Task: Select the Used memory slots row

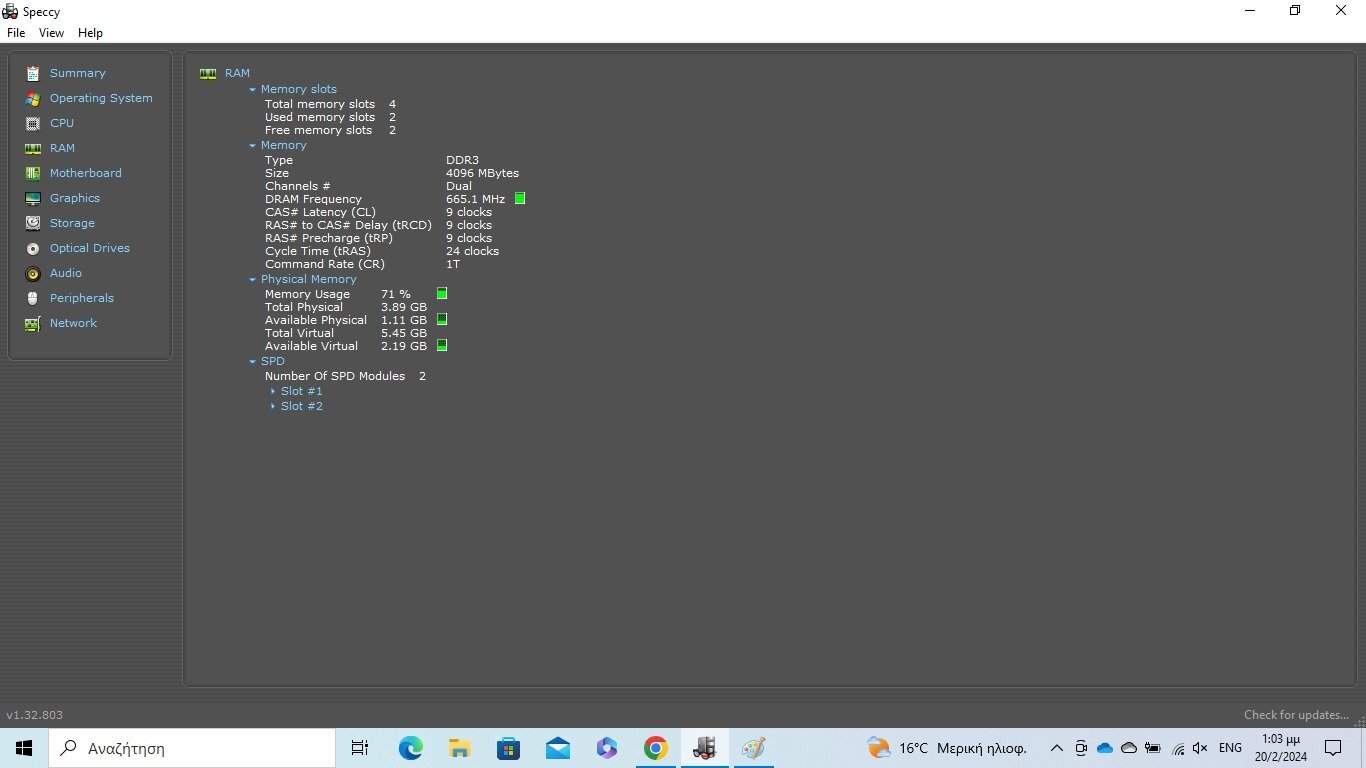Action: (330, 117)
